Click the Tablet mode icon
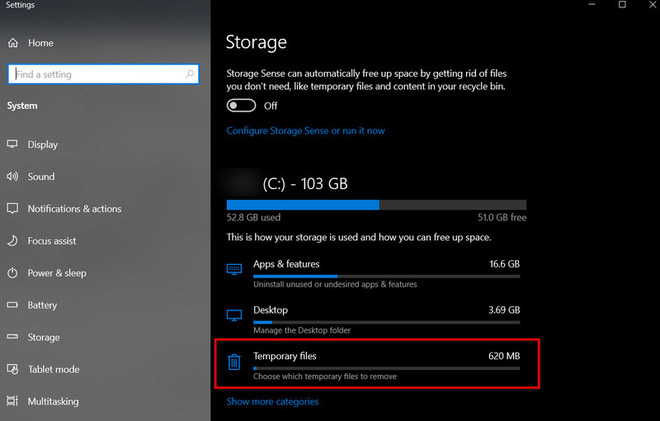 13,369
